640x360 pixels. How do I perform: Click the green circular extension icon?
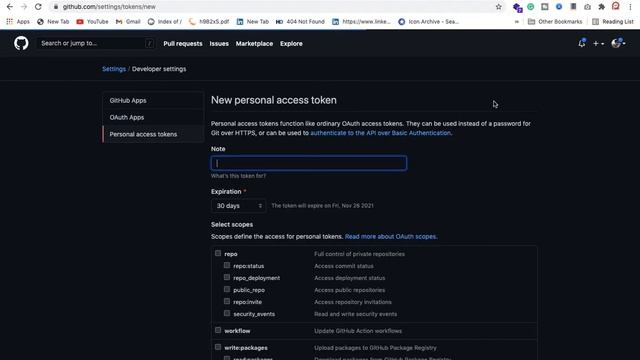pyautogui.click(x=531, y=7)
